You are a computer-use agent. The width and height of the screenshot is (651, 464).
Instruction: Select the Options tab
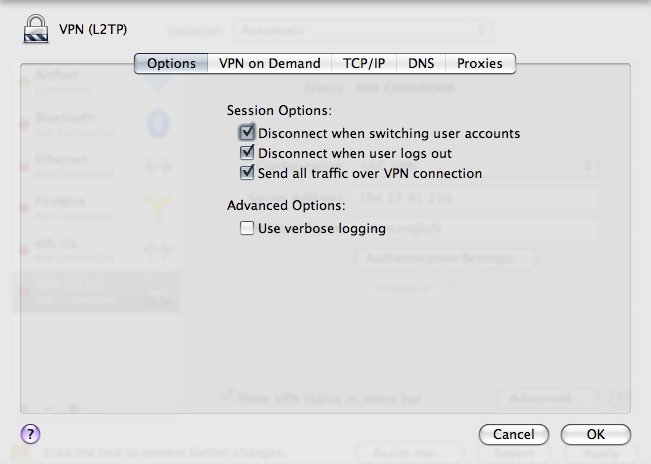click(x=171, y=63)
